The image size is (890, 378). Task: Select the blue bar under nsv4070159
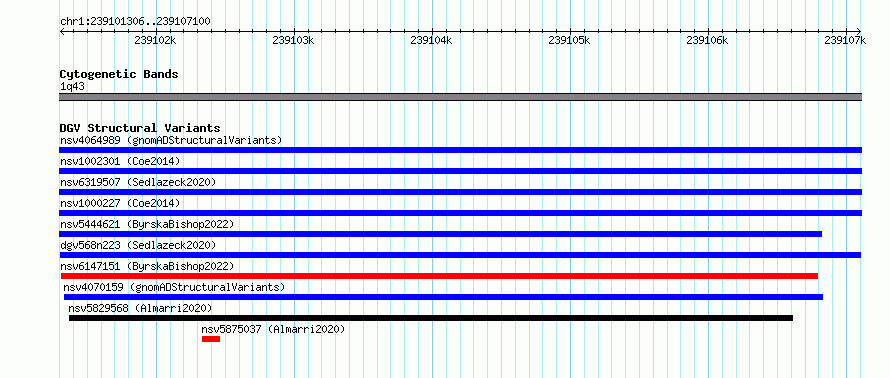(443, 297)
